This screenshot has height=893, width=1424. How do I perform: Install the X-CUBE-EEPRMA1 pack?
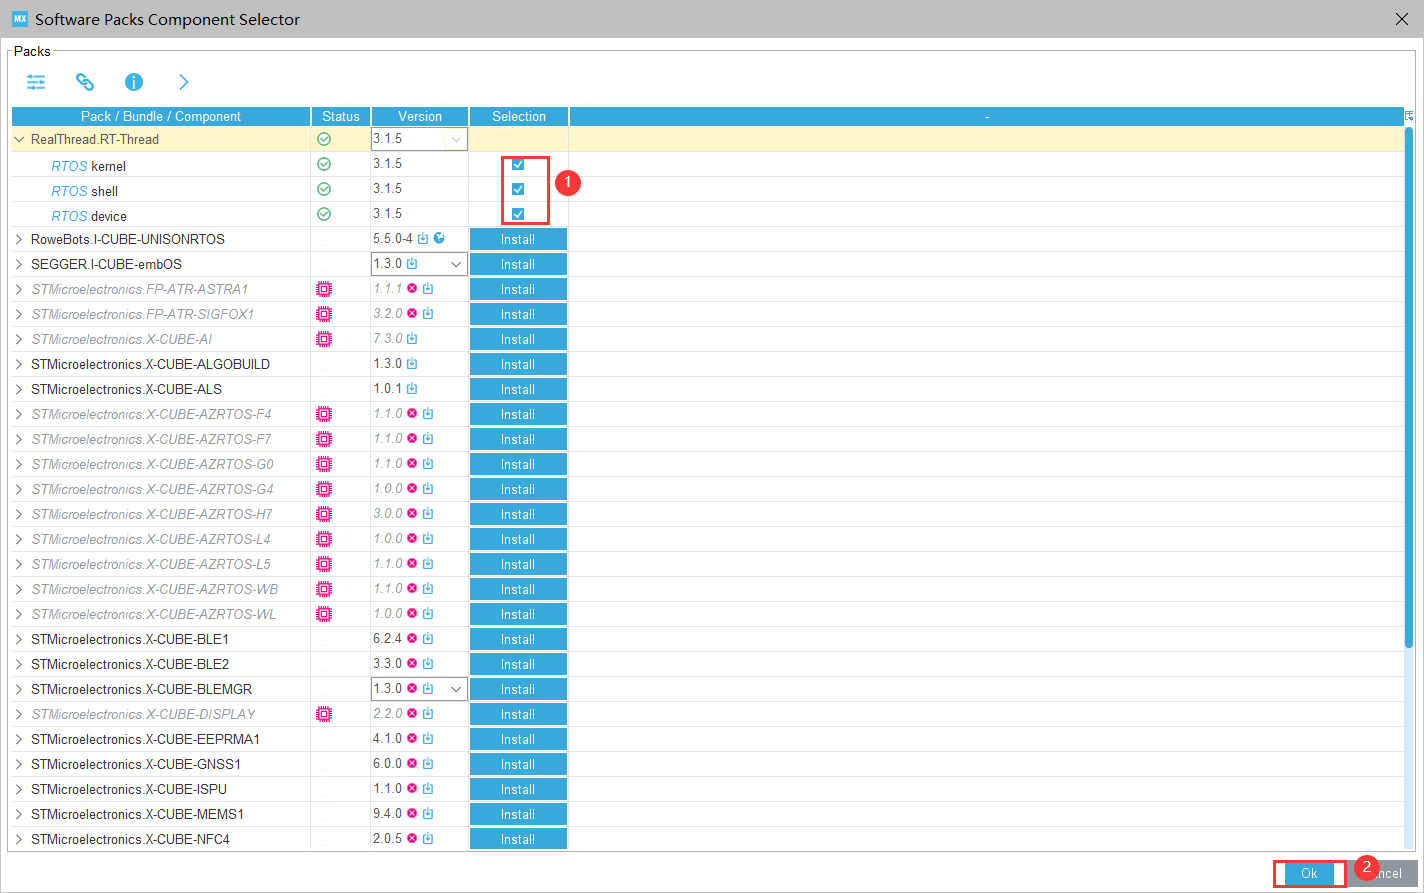(x=518, y=739)
